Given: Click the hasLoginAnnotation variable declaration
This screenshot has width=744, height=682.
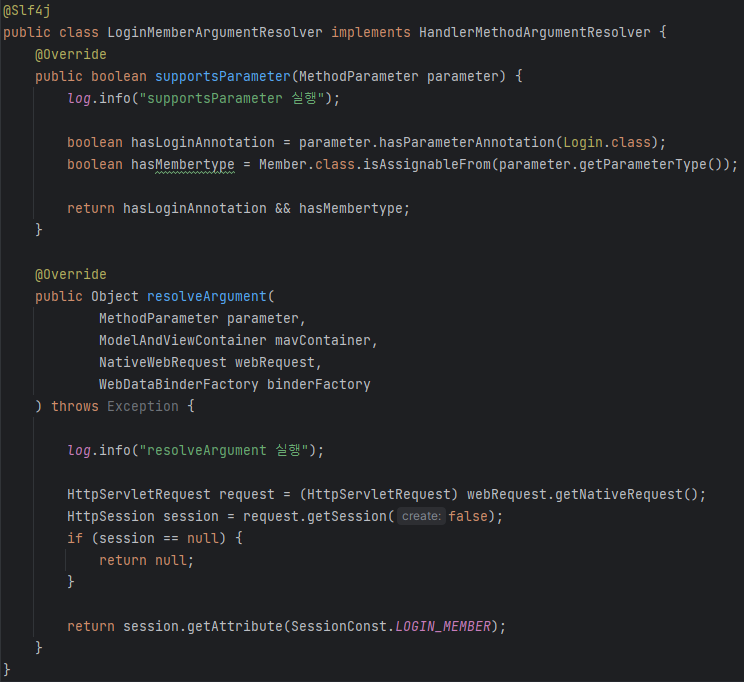Looking at the screenshot, I should (203, 142).
